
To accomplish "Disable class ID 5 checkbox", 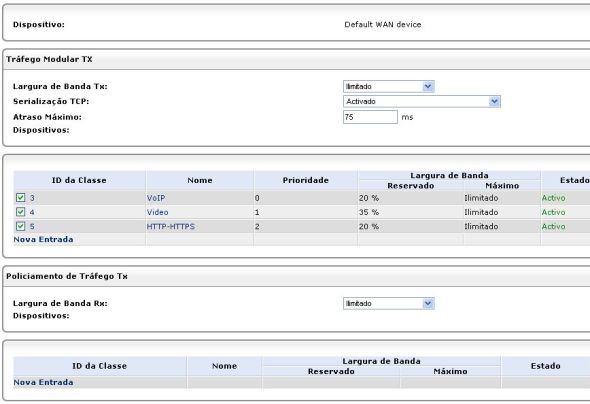I will [20, 226].
